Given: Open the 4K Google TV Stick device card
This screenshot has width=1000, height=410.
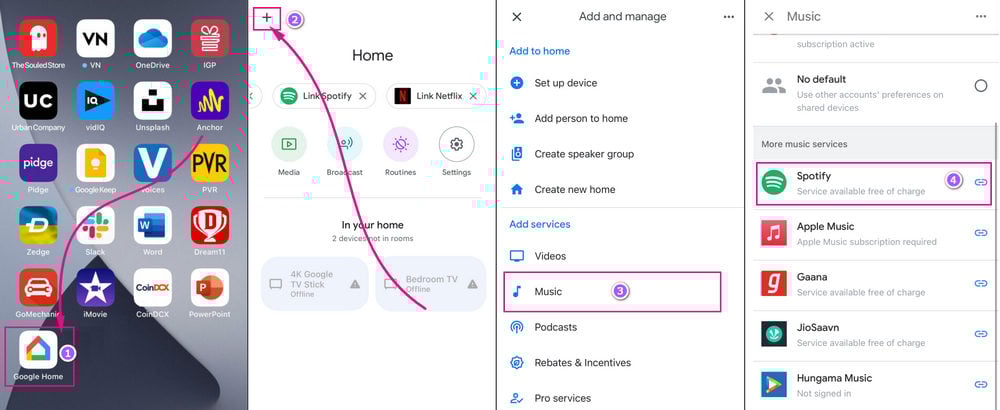Looking at the screenshot, I should pos(315,284).
